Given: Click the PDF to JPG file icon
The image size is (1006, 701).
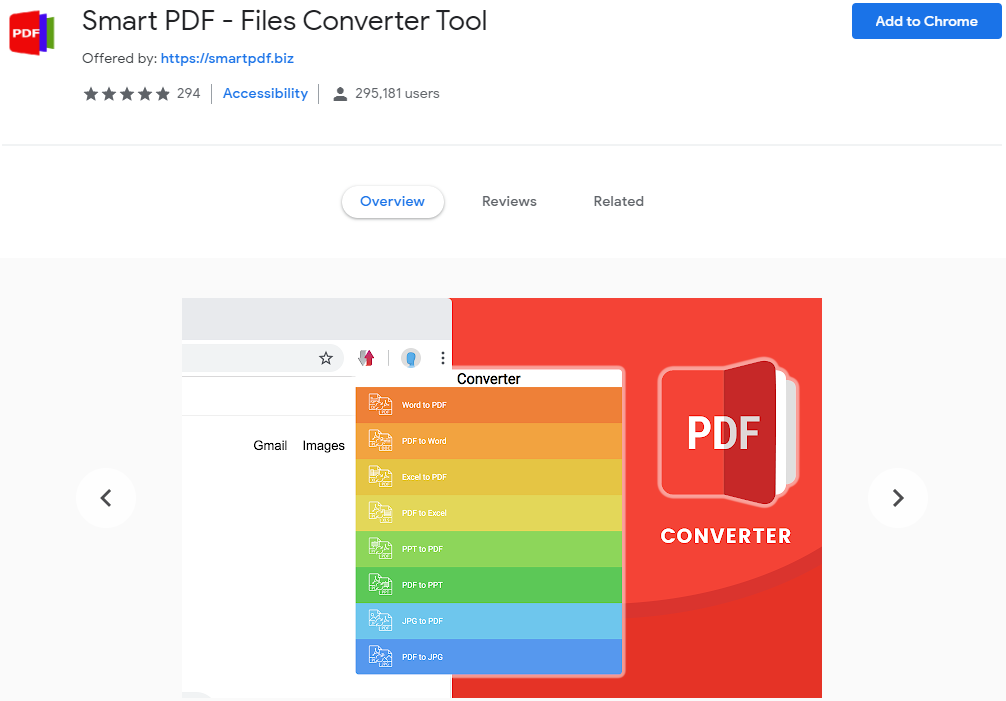Looking at the screenshot, I should [x=380, y=656].
